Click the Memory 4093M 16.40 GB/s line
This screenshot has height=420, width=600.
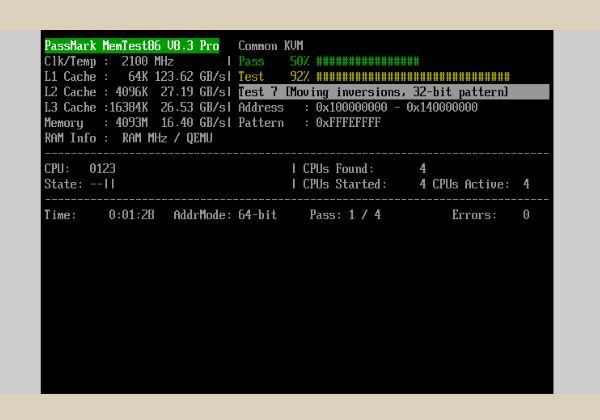(x=135, y=123)
